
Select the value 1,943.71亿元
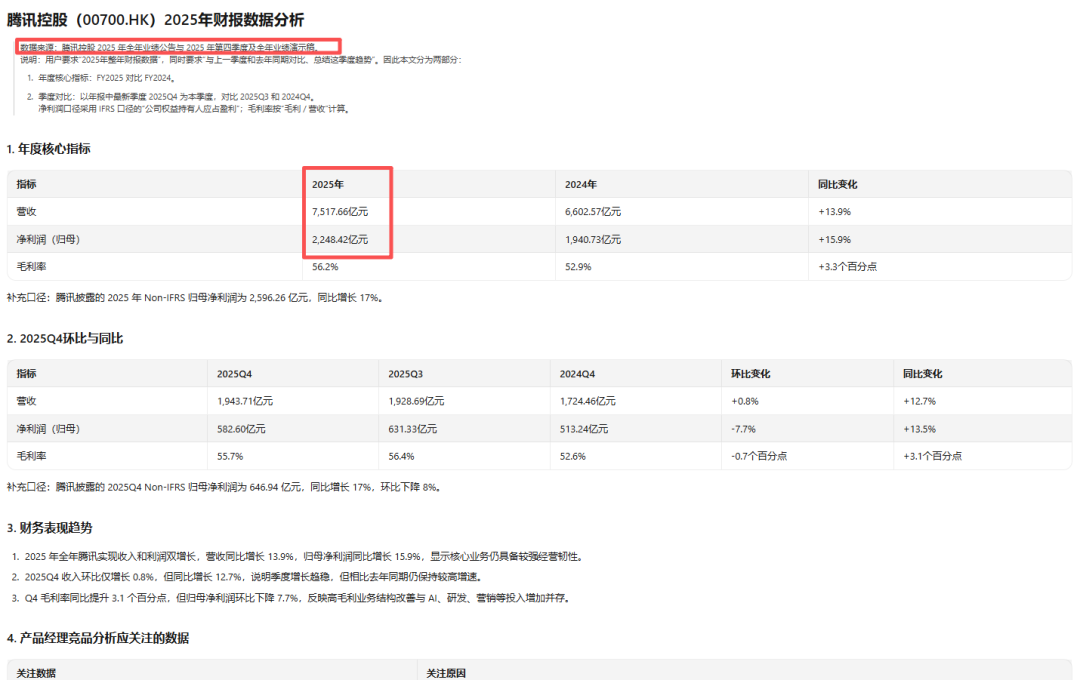click(245, 401)
